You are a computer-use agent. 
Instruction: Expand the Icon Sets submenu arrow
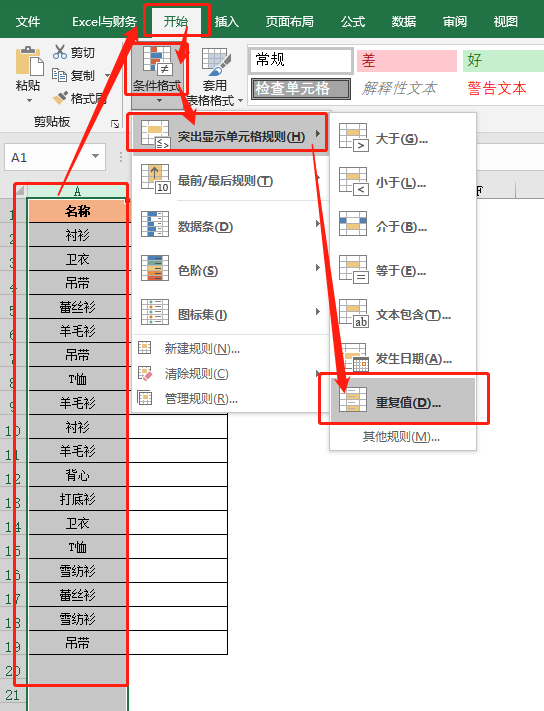(318, 312)
